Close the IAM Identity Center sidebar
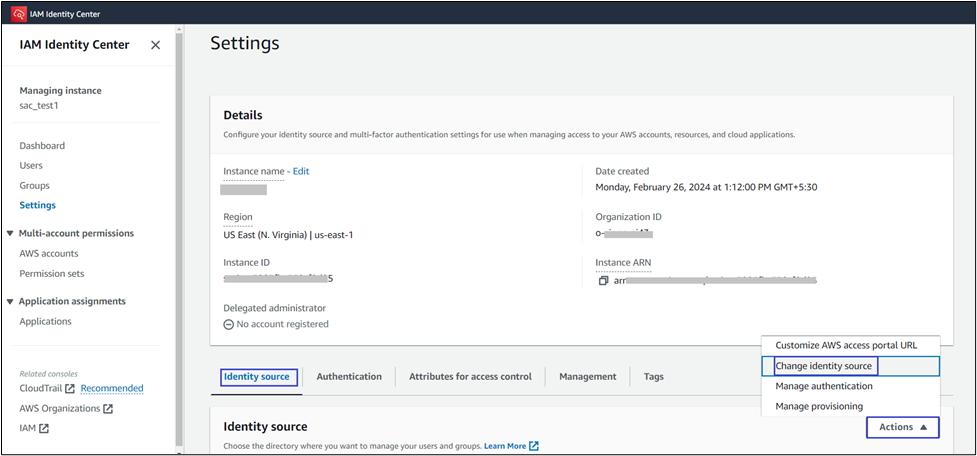The width and height of the screenshot is (977, 456). coord(155,45)
